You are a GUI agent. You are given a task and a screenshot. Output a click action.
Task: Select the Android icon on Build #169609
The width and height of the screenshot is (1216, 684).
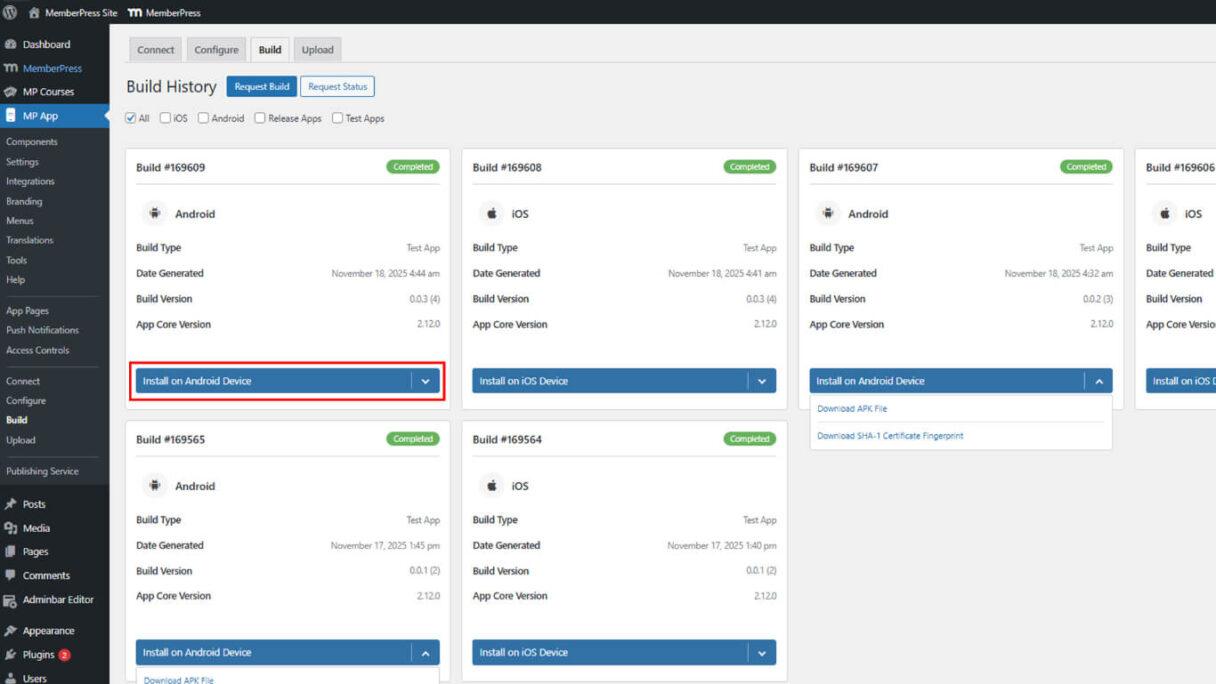pyautogui.click(x=156, y=212)
